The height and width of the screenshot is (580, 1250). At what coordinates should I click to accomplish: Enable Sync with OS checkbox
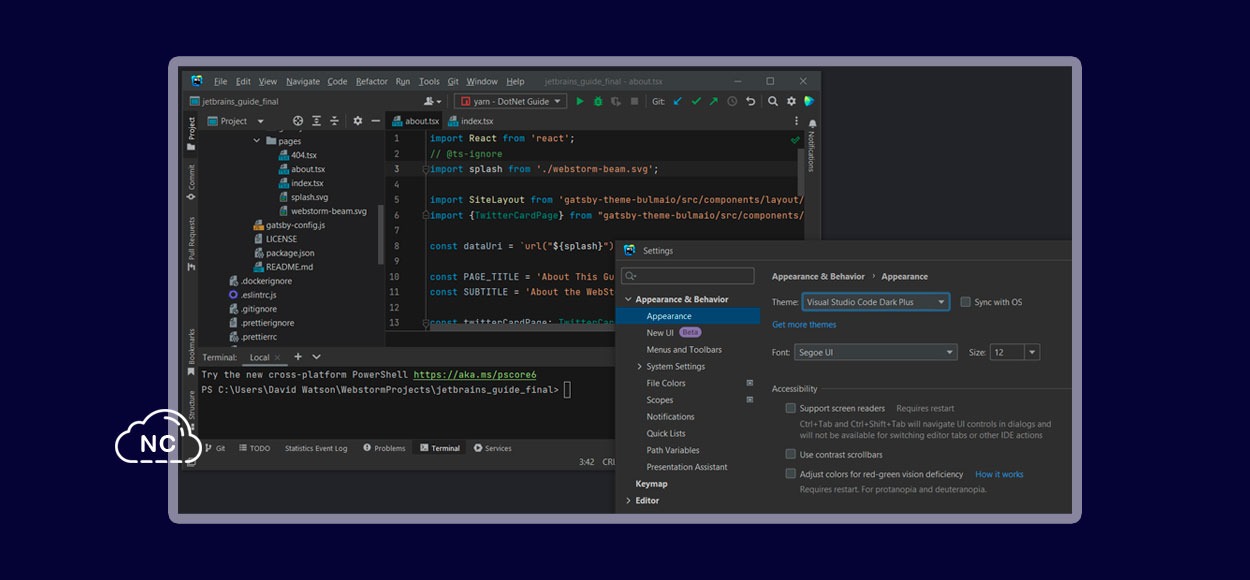click(x=966, y=302)
